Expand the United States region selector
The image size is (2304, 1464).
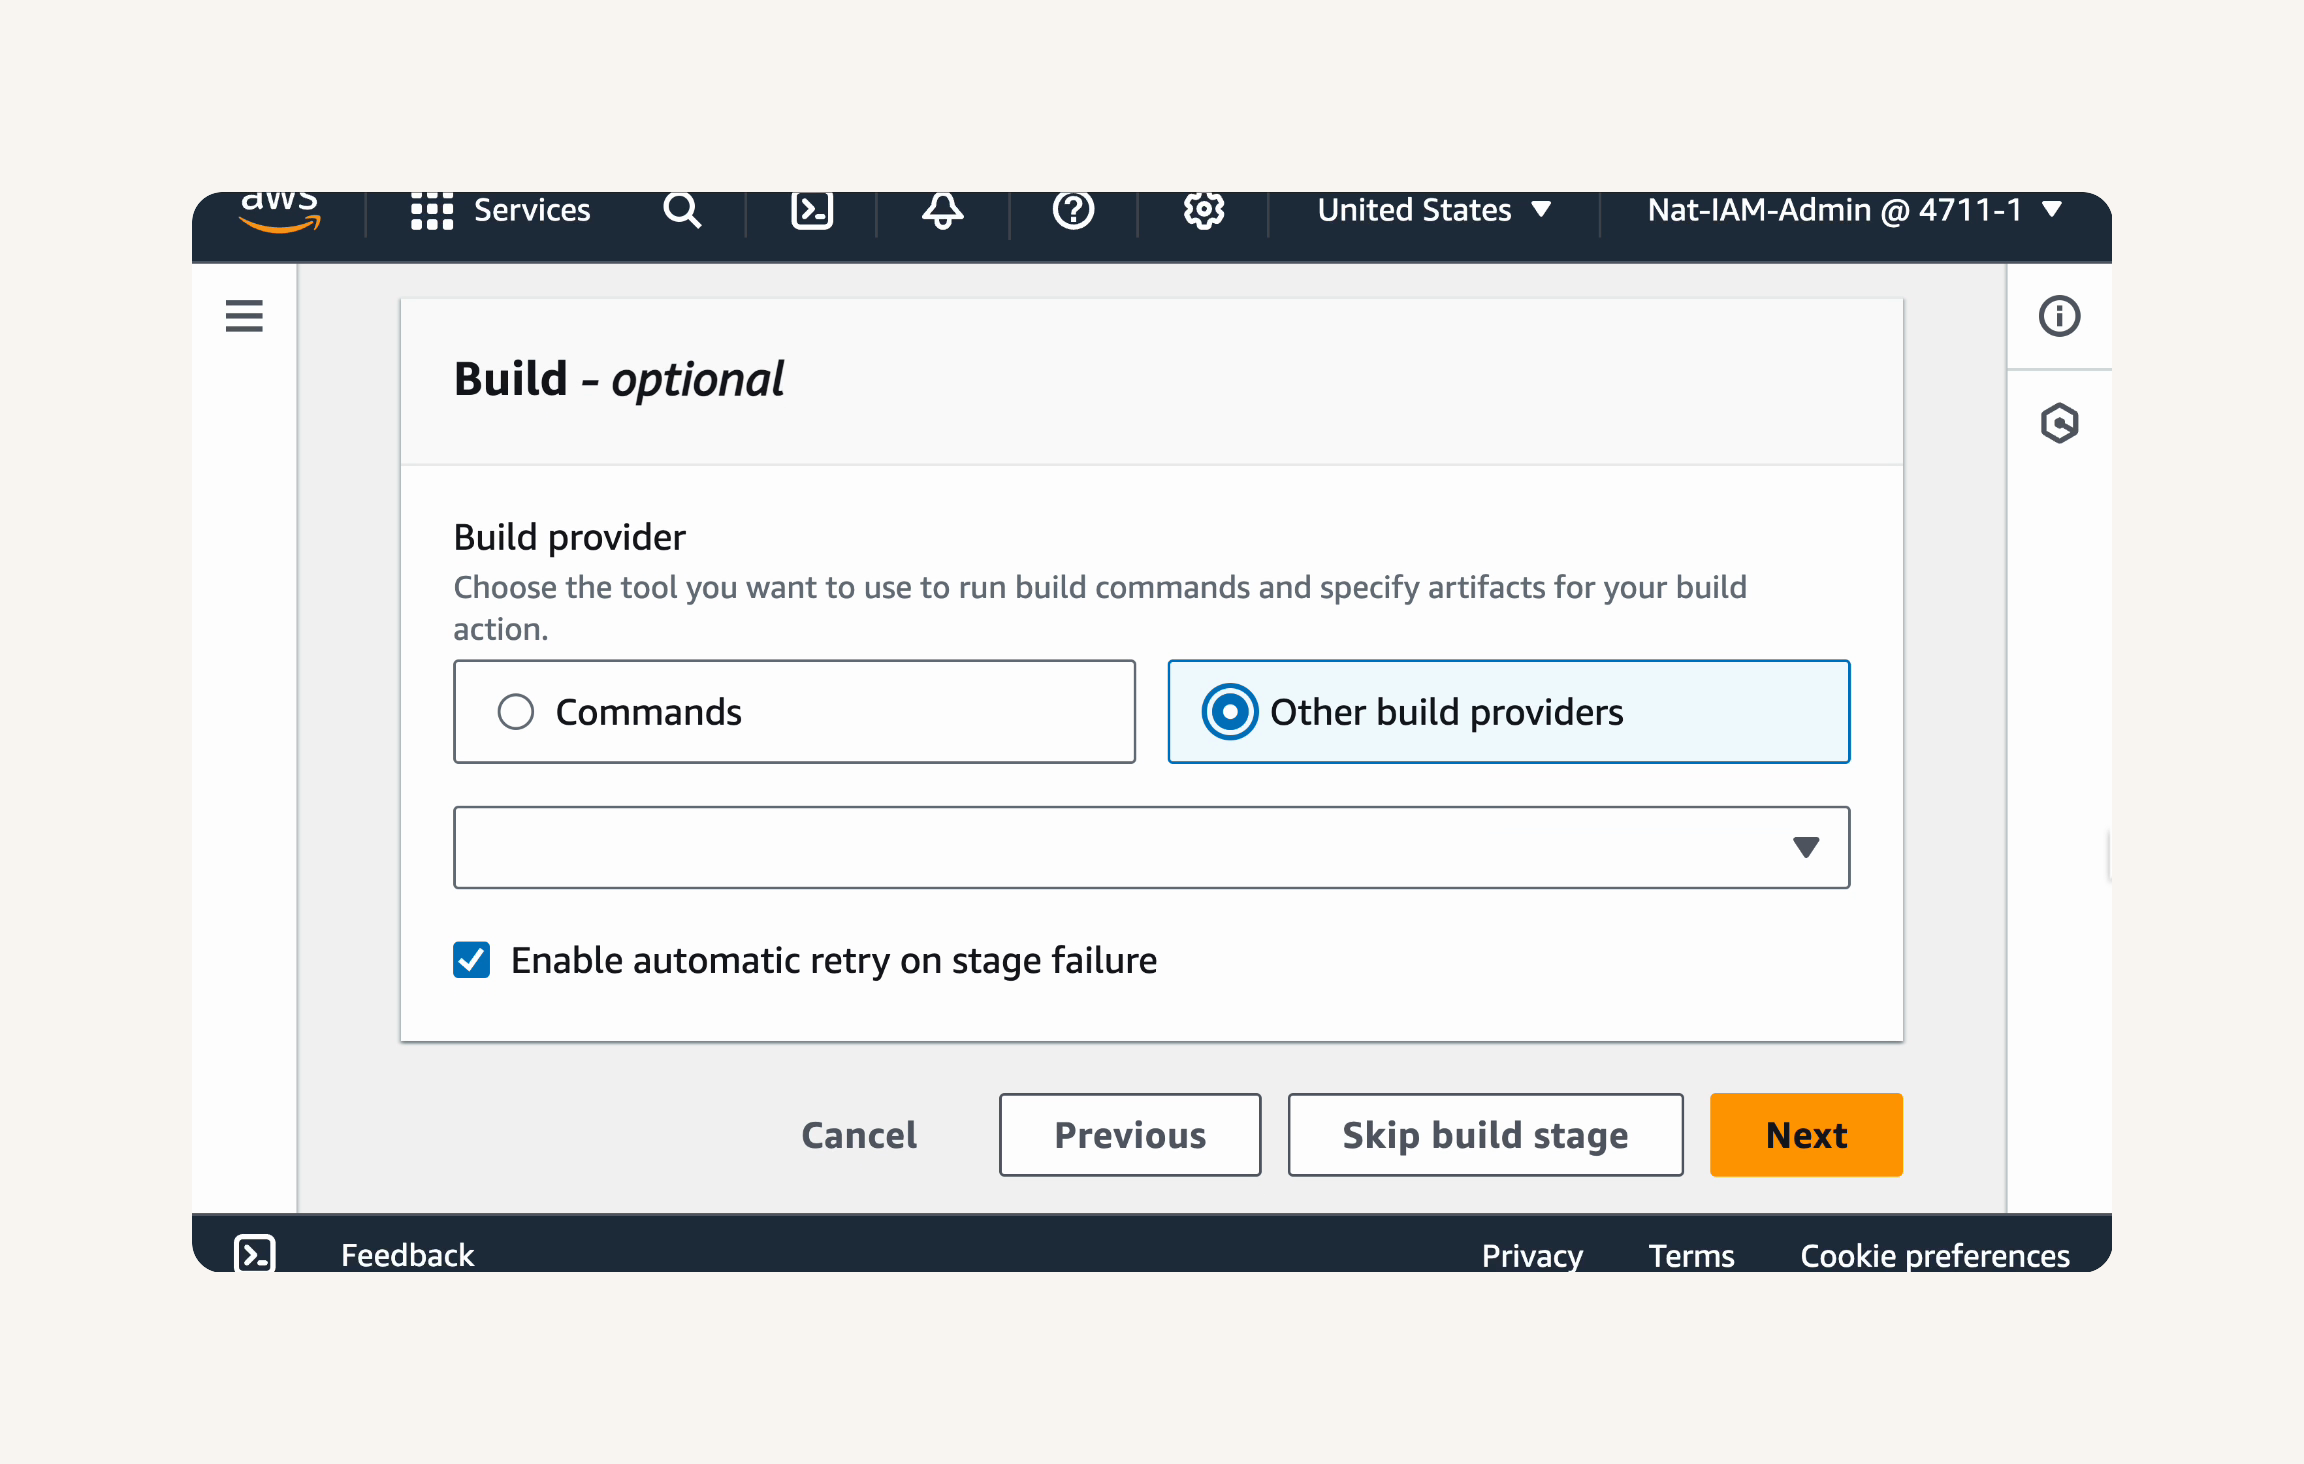tap(1434, 210)
